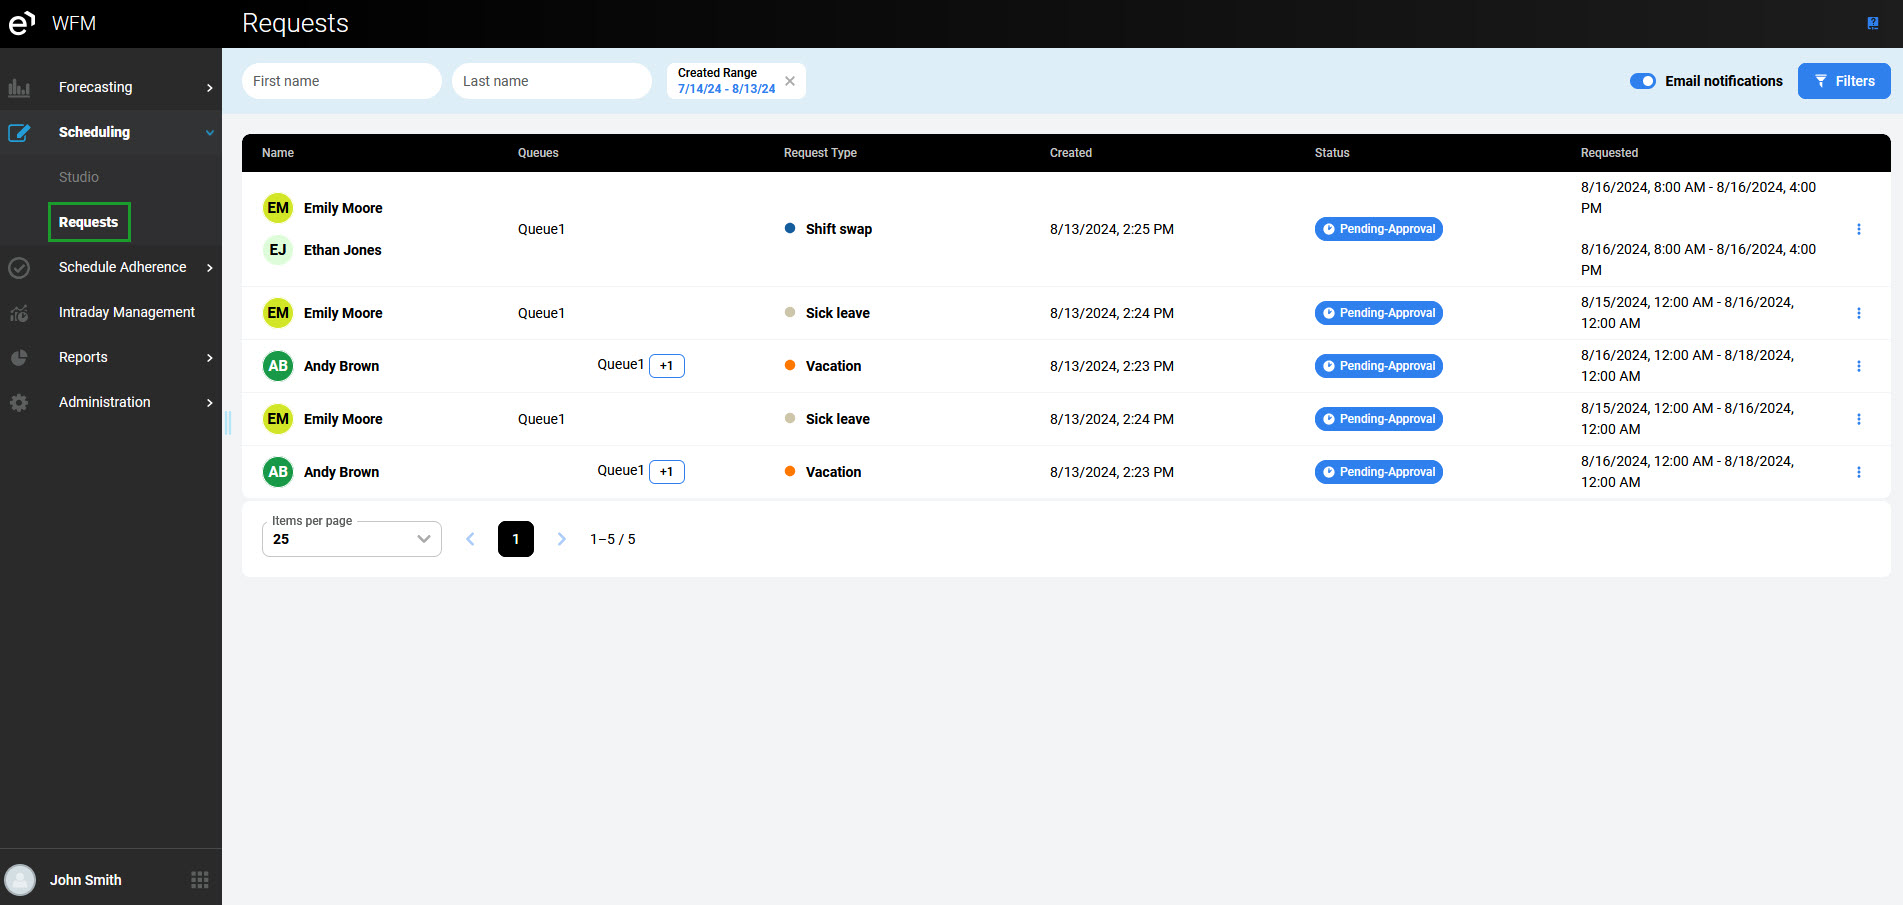Clear the Created Range filter with X
This screenshot has width=1903, height=905.
point(790,81)
